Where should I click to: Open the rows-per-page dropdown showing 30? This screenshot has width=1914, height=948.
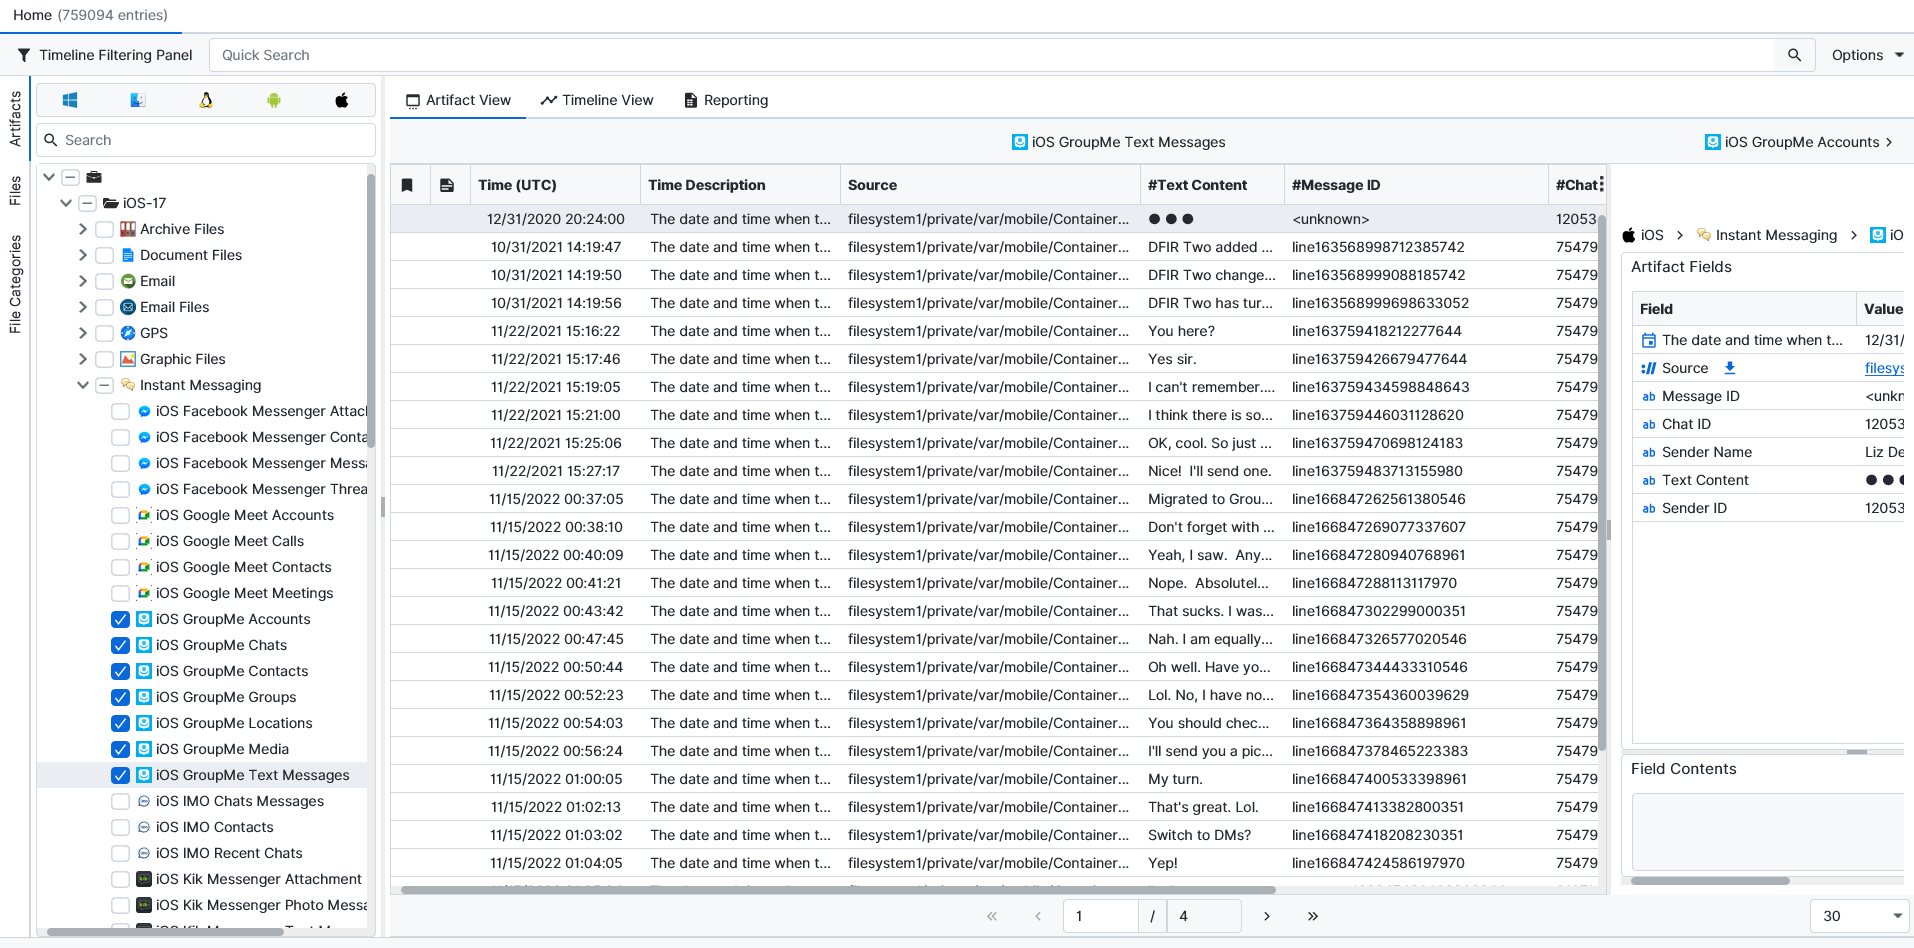tap(1860, 916)
